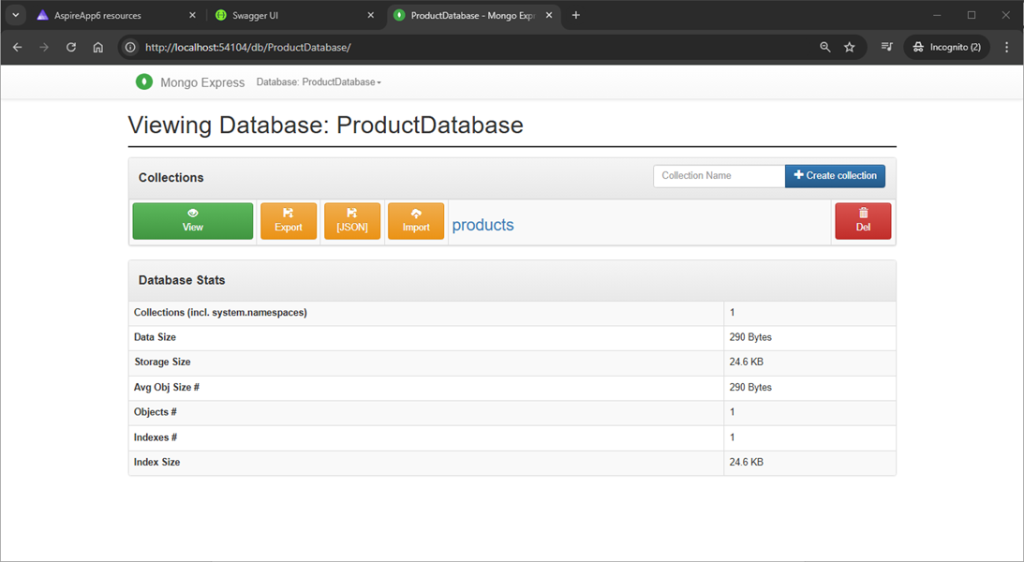Open the Incognito (2) profile indicator
Screen dimensions: 1024x562
coord(947,47)
